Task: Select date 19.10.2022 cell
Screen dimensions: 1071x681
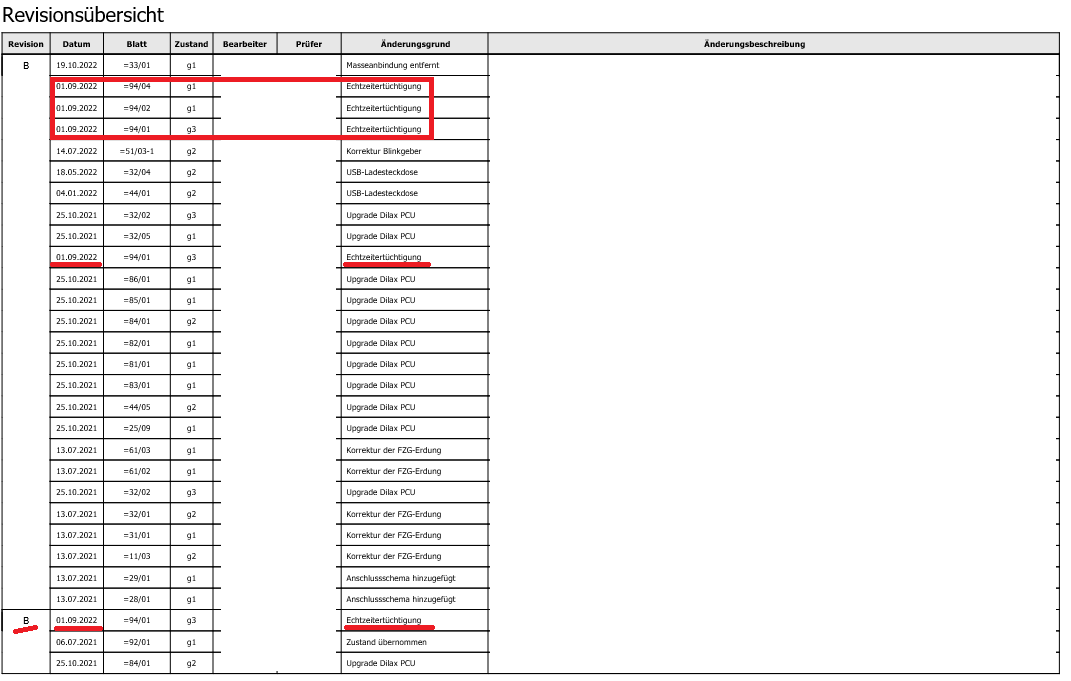Action: click(x=76, y=66)
